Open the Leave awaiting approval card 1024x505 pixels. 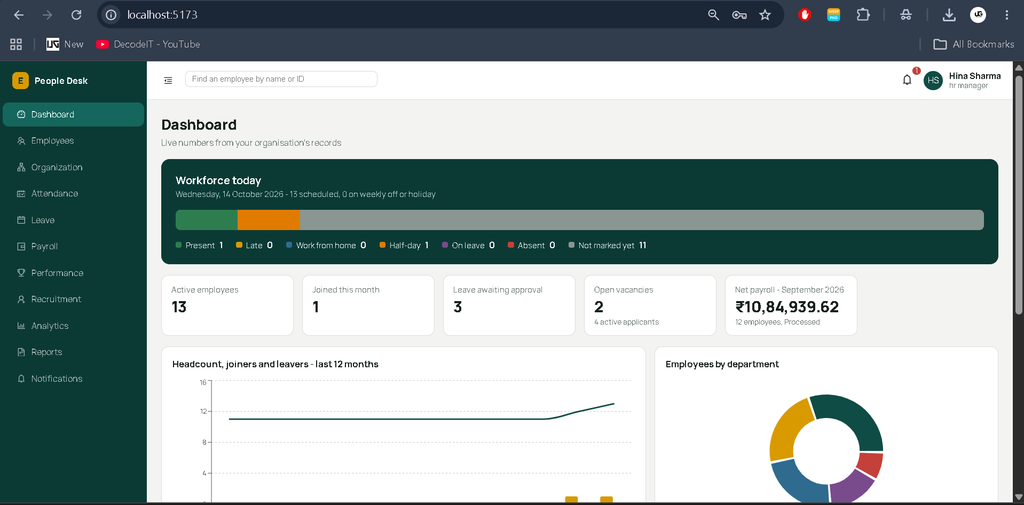click(x=509, y=305)
